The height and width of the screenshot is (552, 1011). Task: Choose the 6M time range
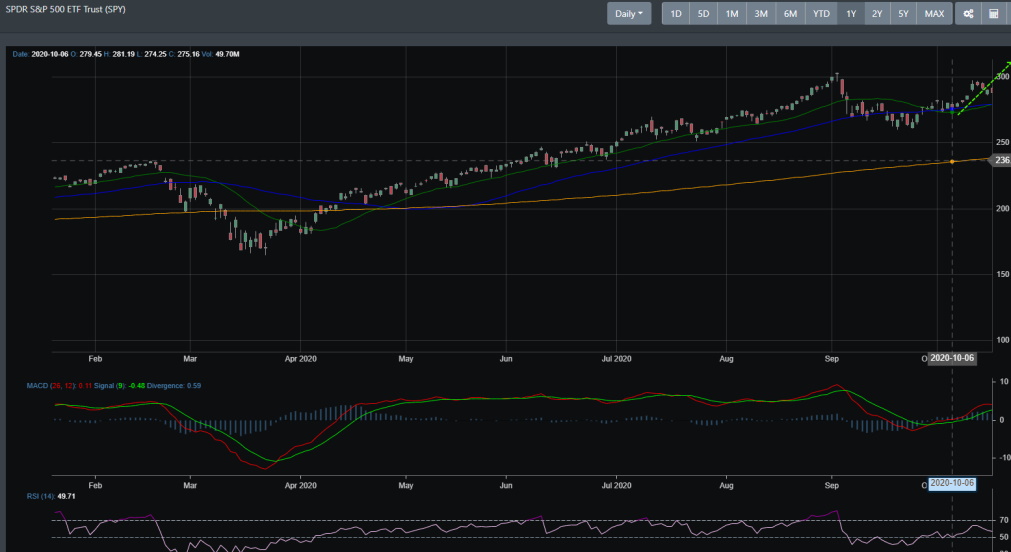click(790, 14)
